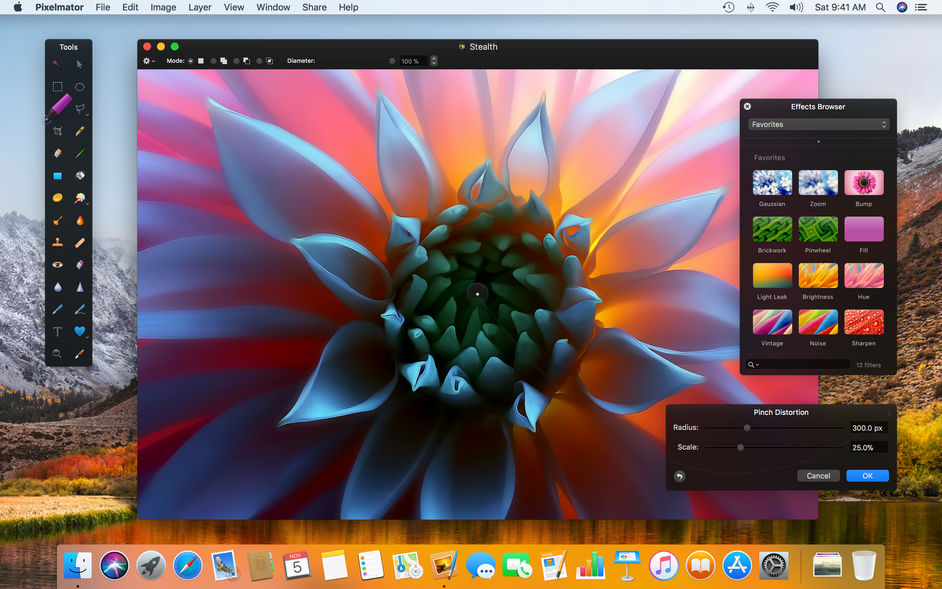The image size is (942, 589).
Task: Cancel the Pinch Distortion dialog
Action: [x=818, y=475]
